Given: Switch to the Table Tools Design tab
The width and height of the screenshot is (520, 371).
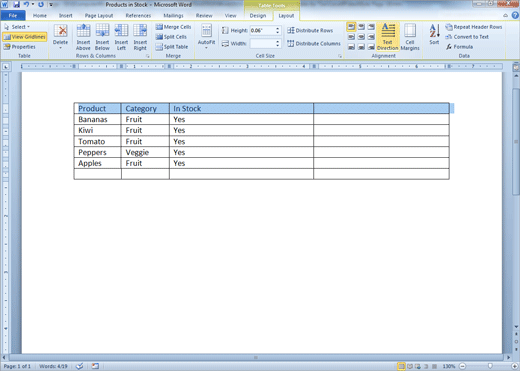Looking at the screenshot, I should [258, 16].
